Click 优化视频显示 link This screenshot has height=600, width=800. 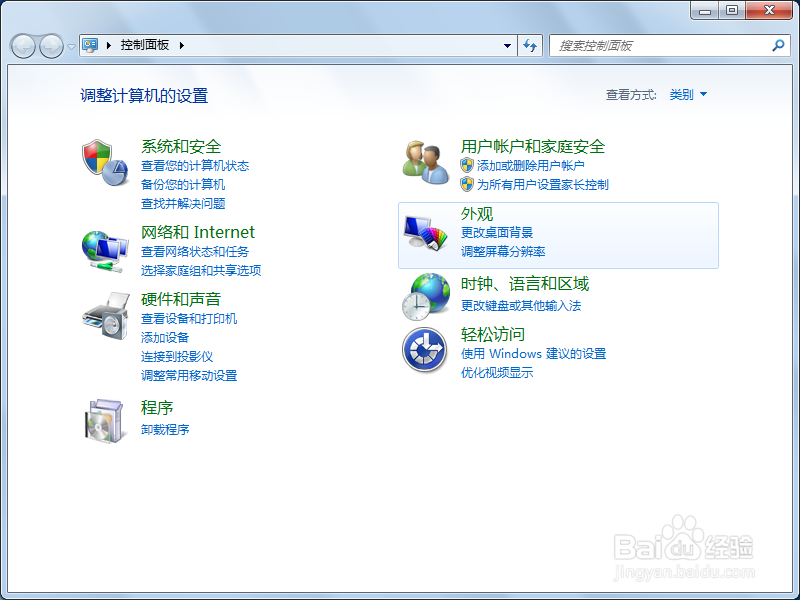click(497, 372)
